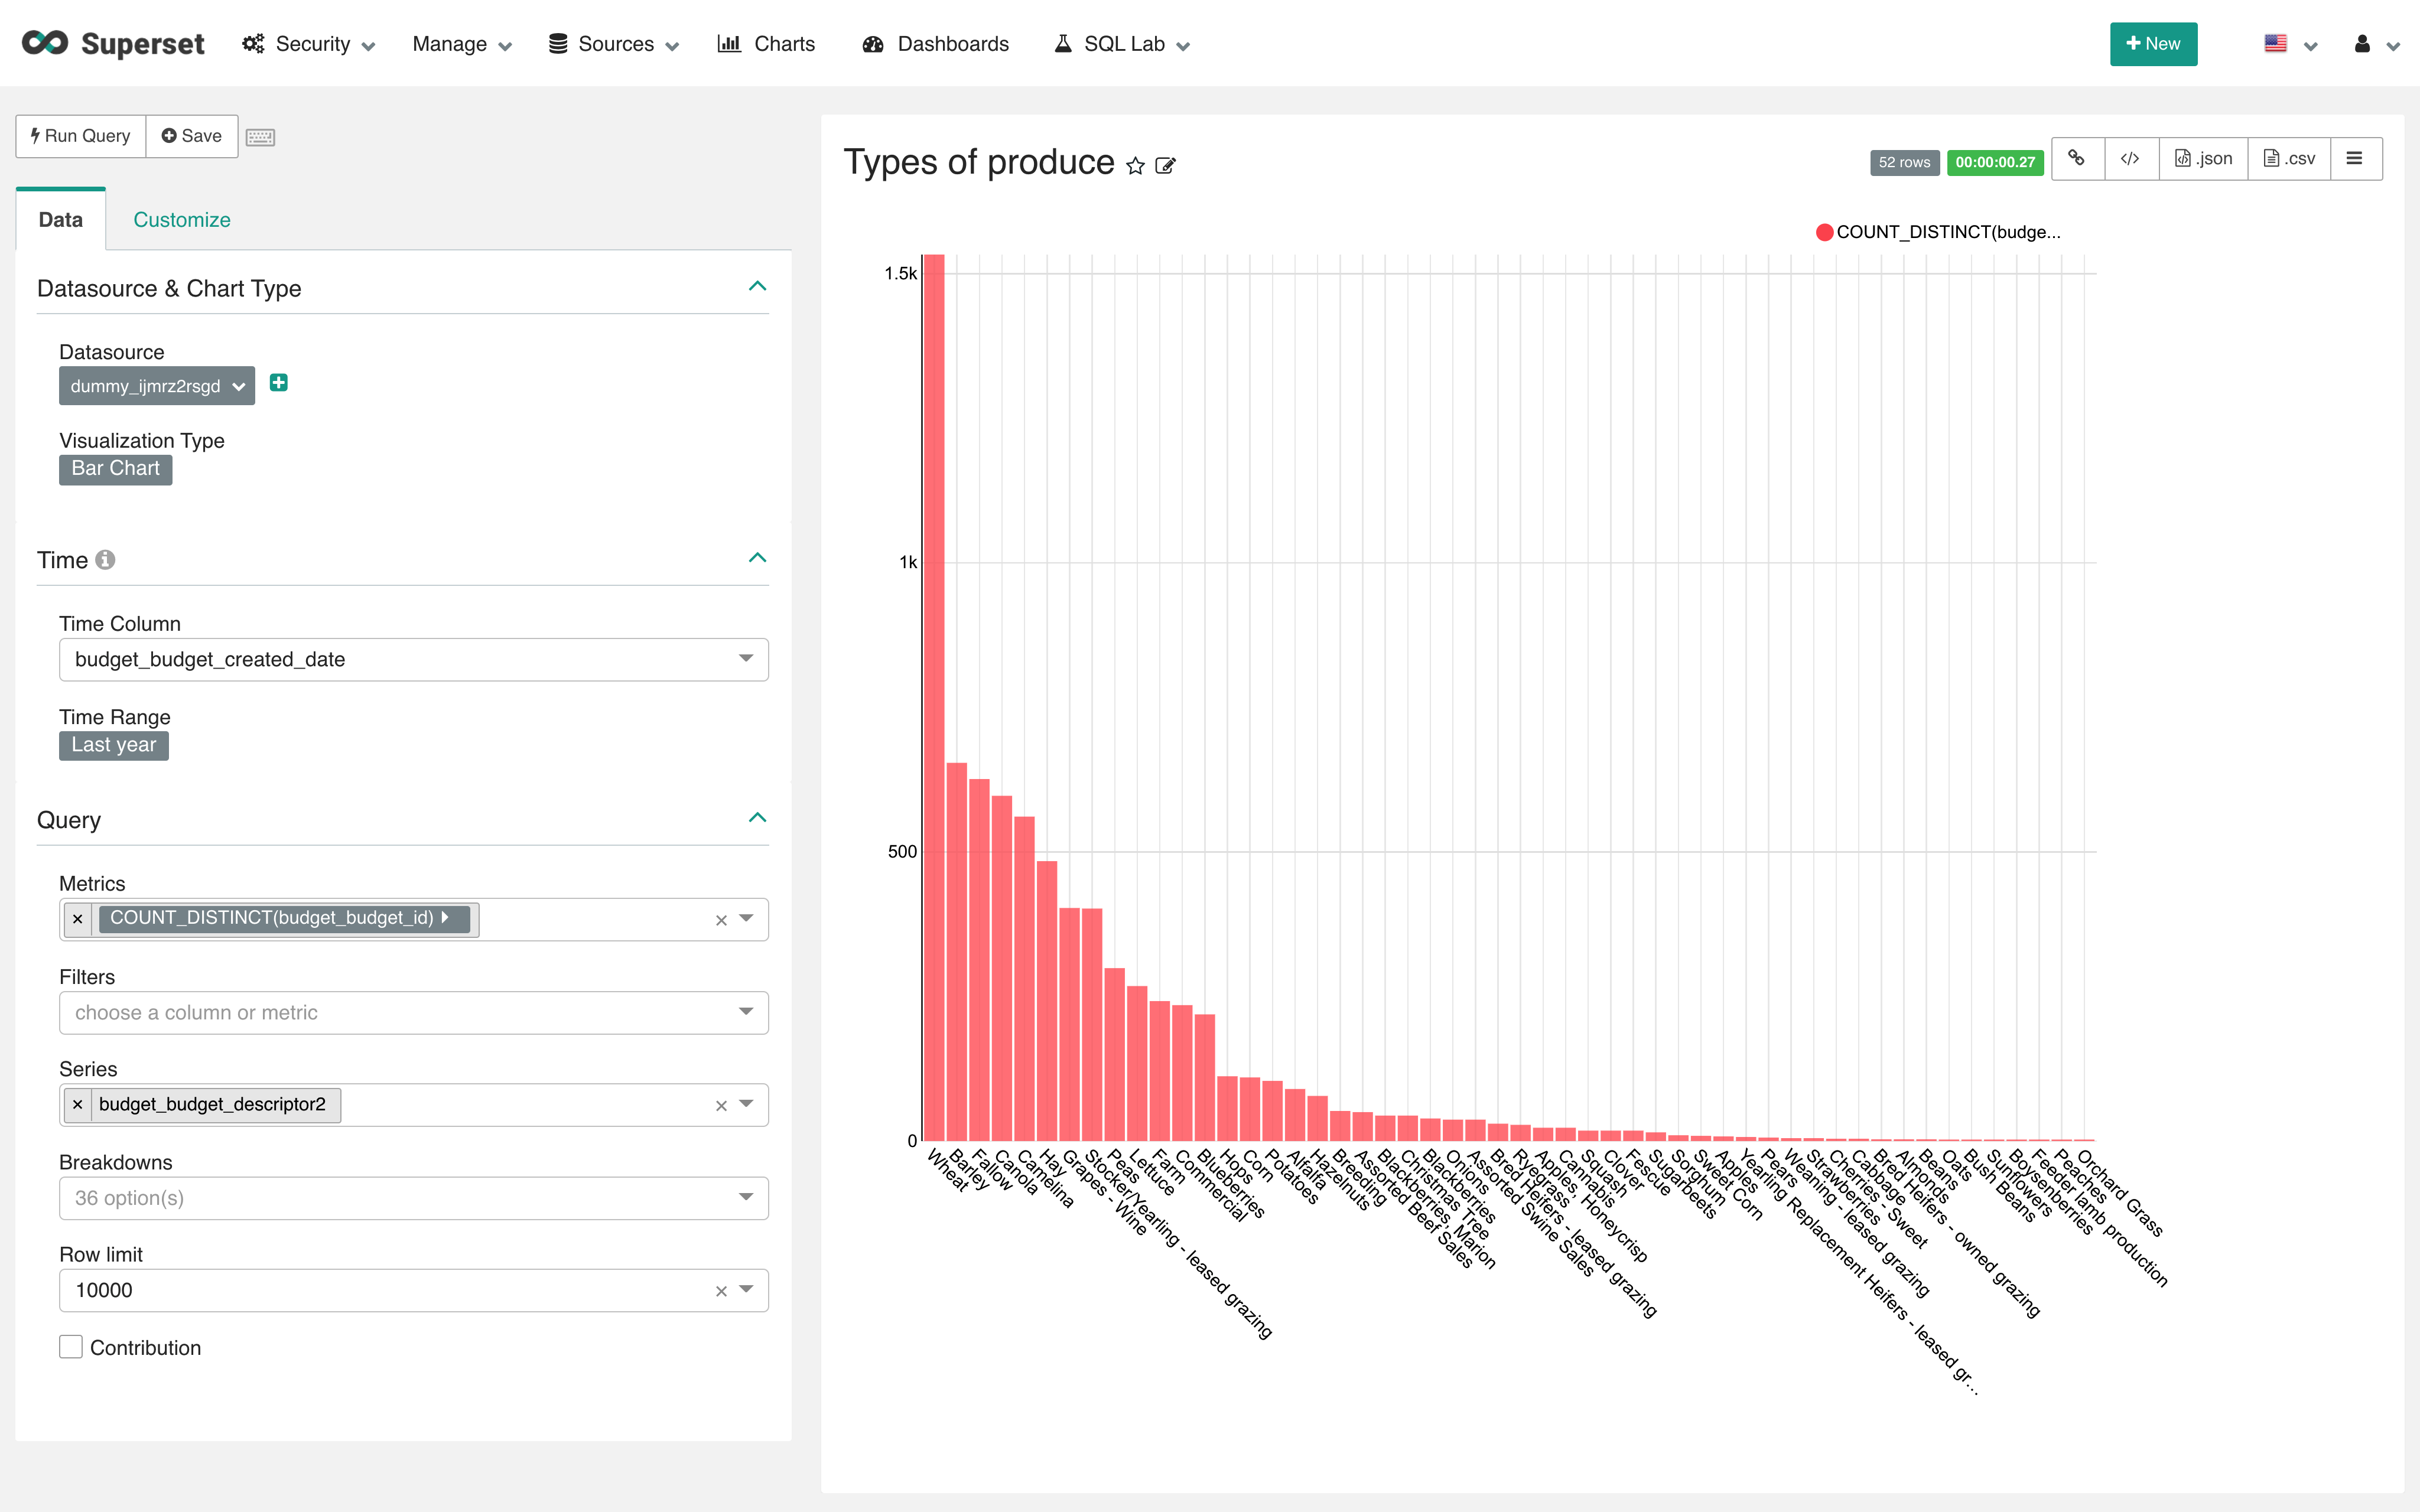The width and height of the screenshot is (2420, 1512).
Task: Click the Bar Chart visualization type label
Action: pyautogui.click(x=116, y=469)
